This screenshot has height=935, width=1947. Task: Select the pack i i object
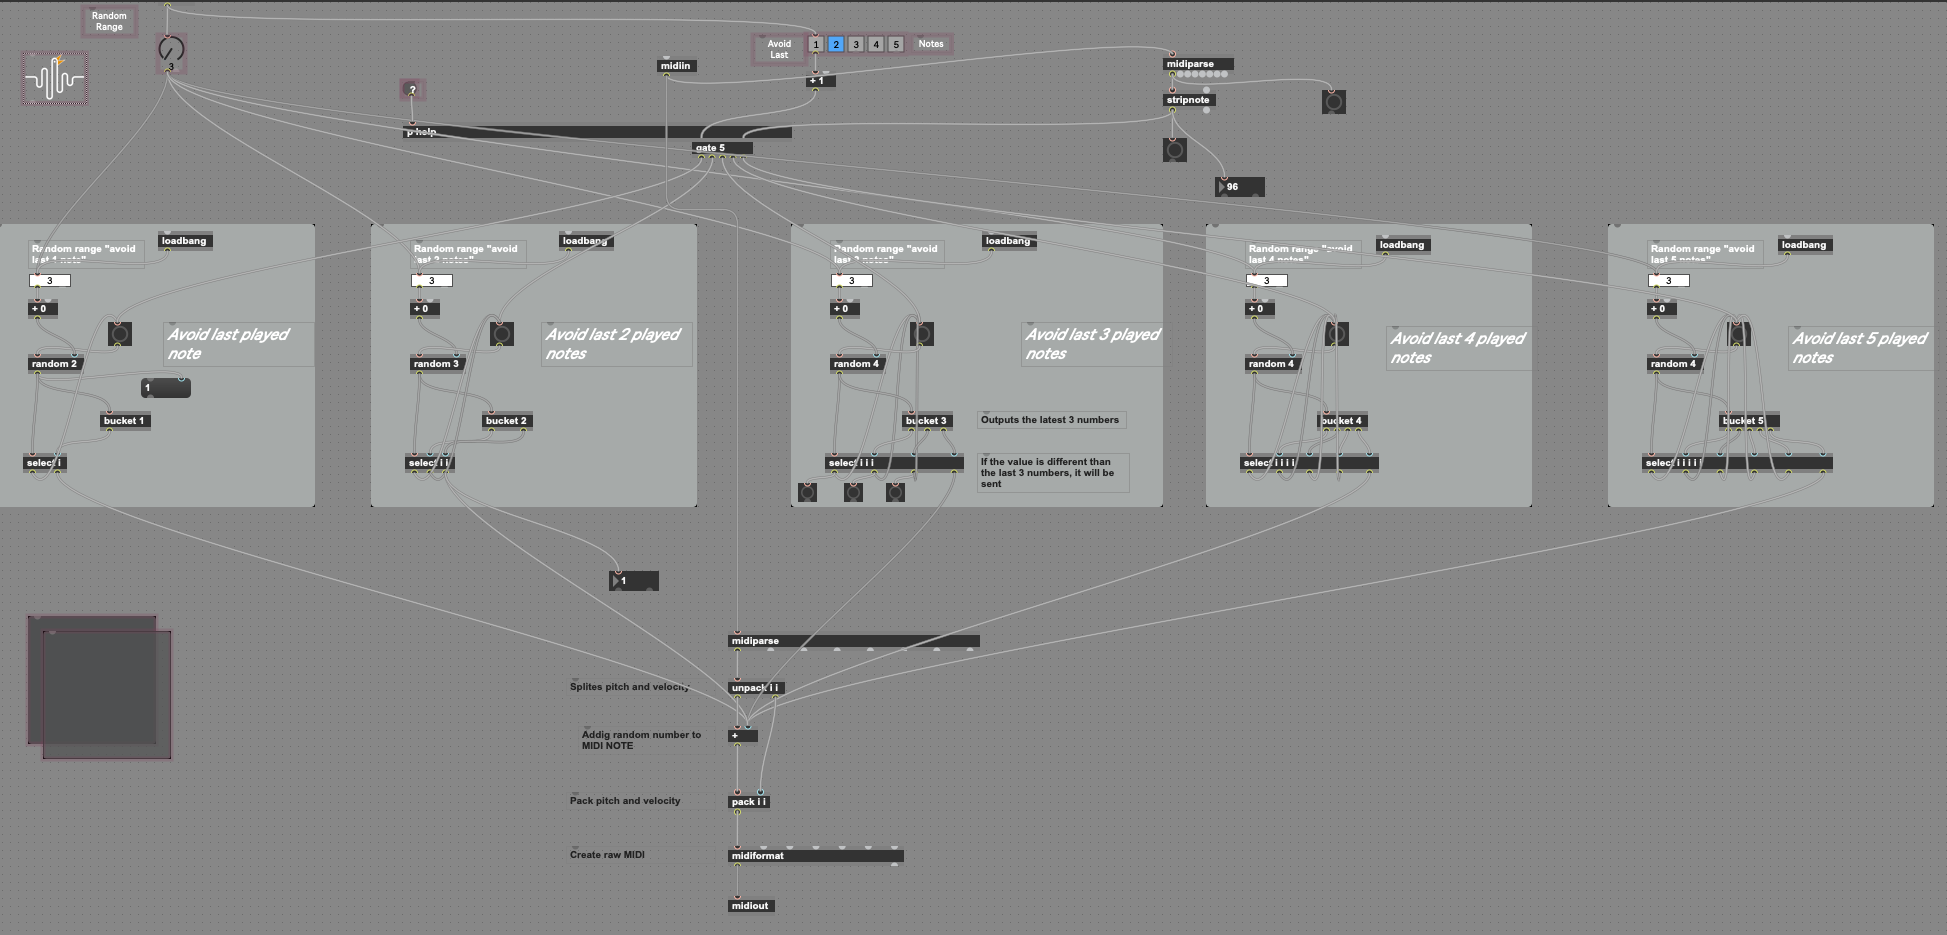[x=750, y=802]
